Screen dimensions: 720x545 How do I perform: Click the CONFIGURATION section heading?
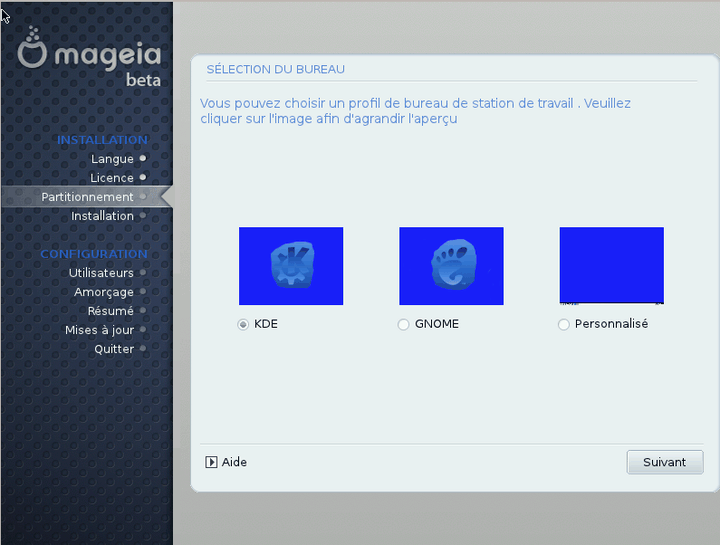(94, 254)
